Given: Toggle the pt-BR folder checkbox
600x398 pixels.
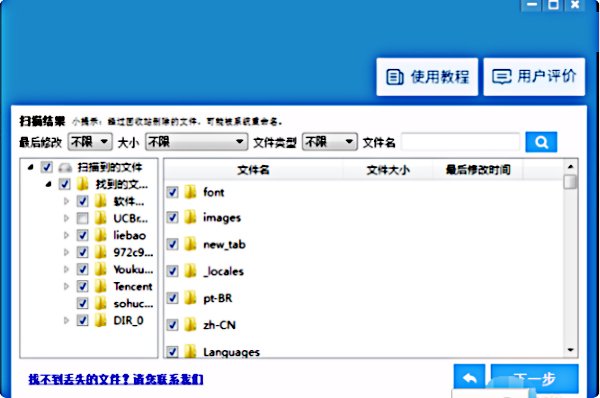Looking at the screenshot, I should coord(172,298).
